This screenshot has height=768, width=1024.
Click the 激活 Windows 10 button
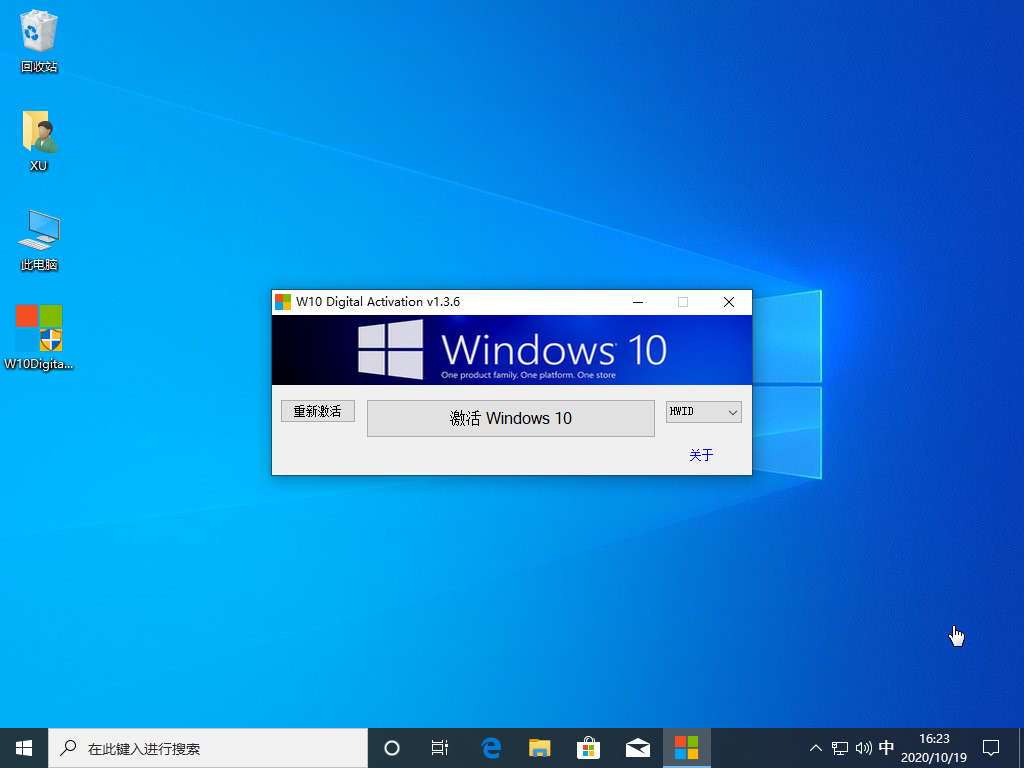click(510, 418)
